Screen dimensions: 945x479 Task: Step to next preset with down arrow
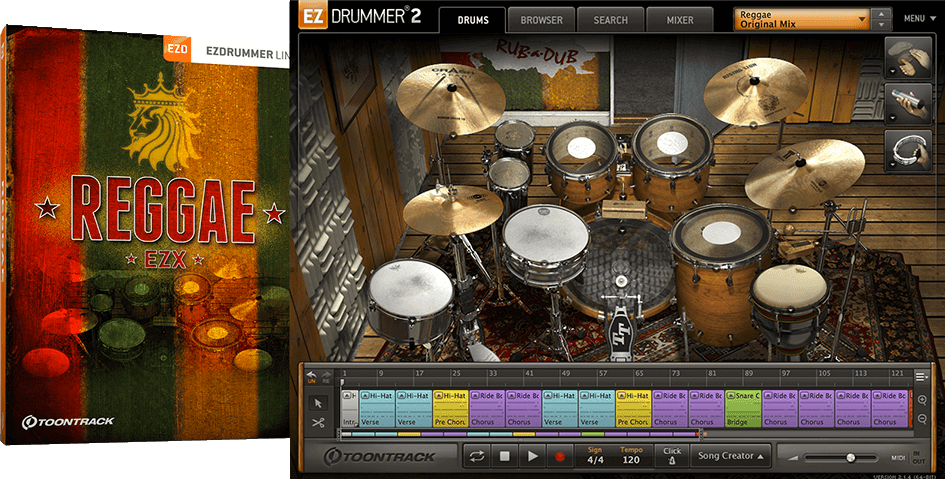(x=882, y=25)
